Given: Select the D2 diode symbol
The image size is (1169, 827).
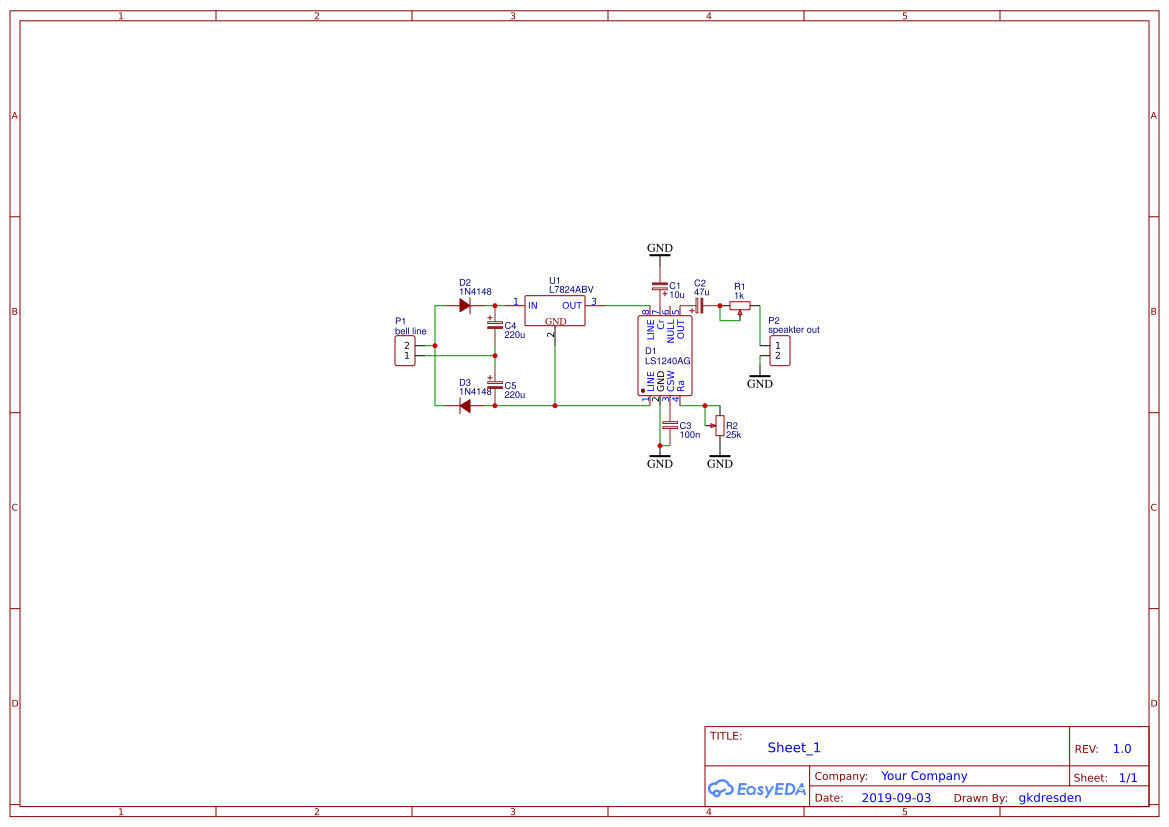Looking at the screenshot, I should pyautogui.click(x=464, y=306).
